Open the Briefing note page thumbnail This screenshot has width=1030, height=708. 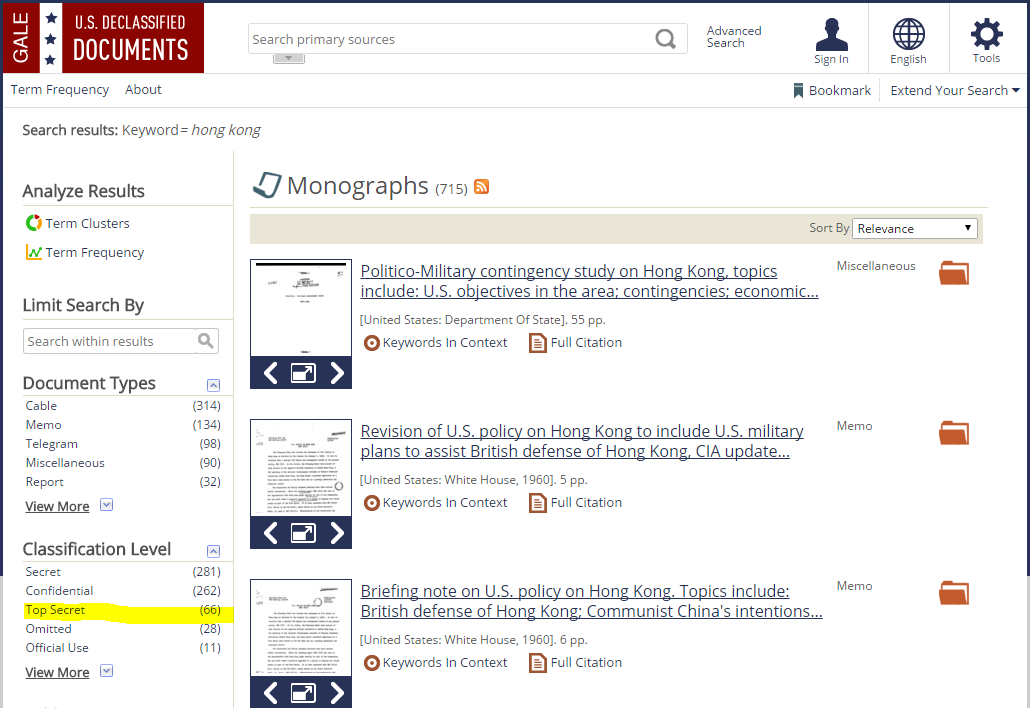(301, 628)
